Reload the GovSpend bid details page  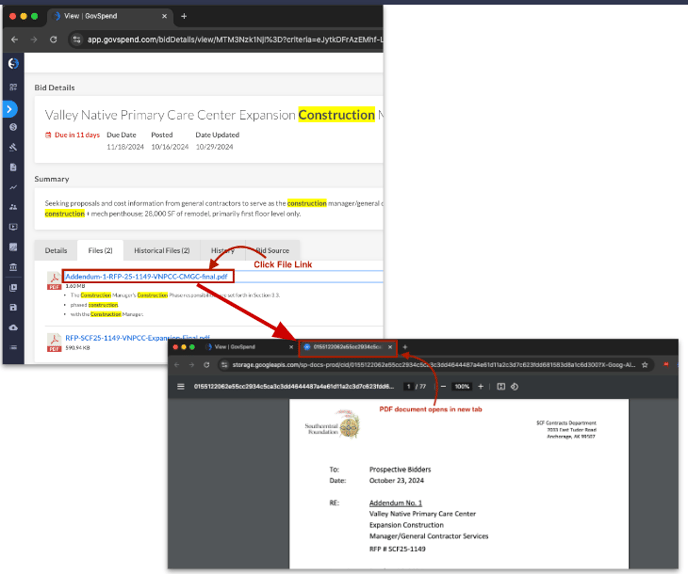point(54,39)
